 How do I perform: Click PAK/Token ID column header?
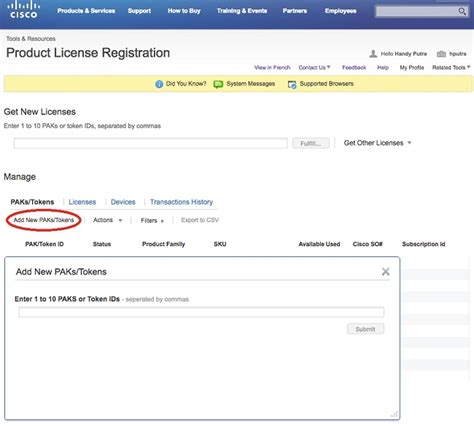[44, 244]
